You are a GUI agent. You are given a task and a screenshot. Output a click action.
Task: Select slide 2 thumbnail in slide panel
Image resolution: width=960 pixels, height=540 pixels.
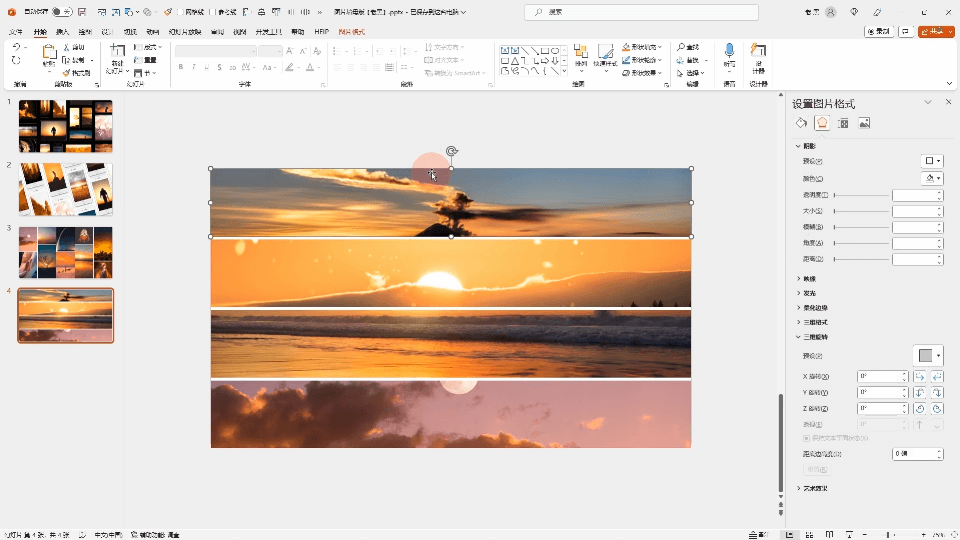[x=66, y=189]
